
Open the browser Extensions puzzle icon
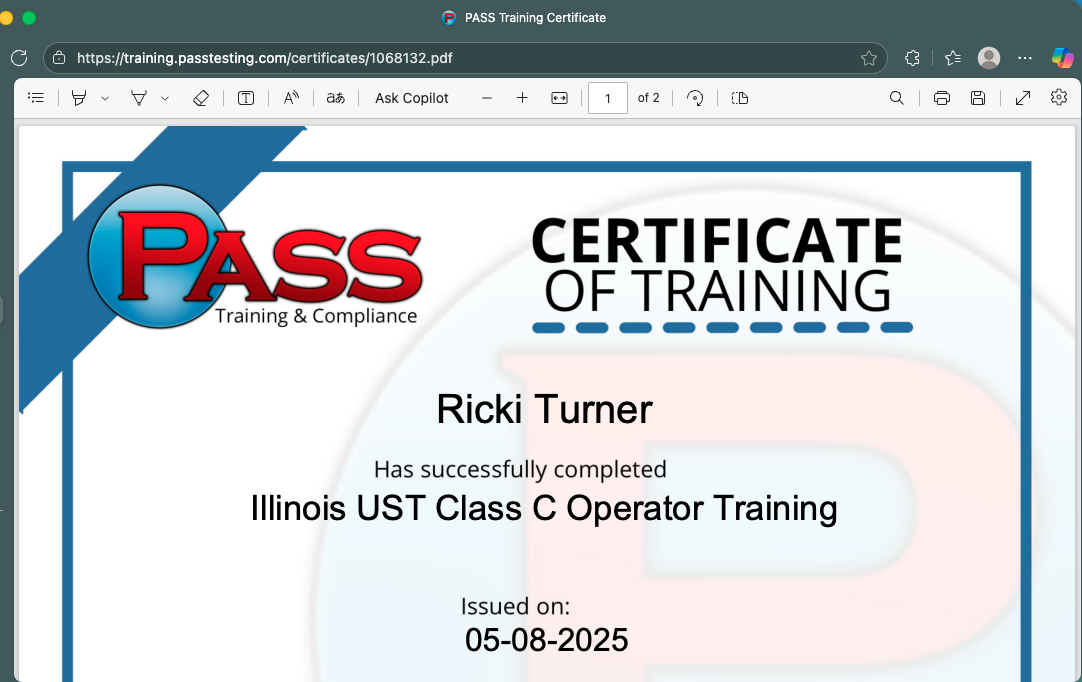(912, 58)
